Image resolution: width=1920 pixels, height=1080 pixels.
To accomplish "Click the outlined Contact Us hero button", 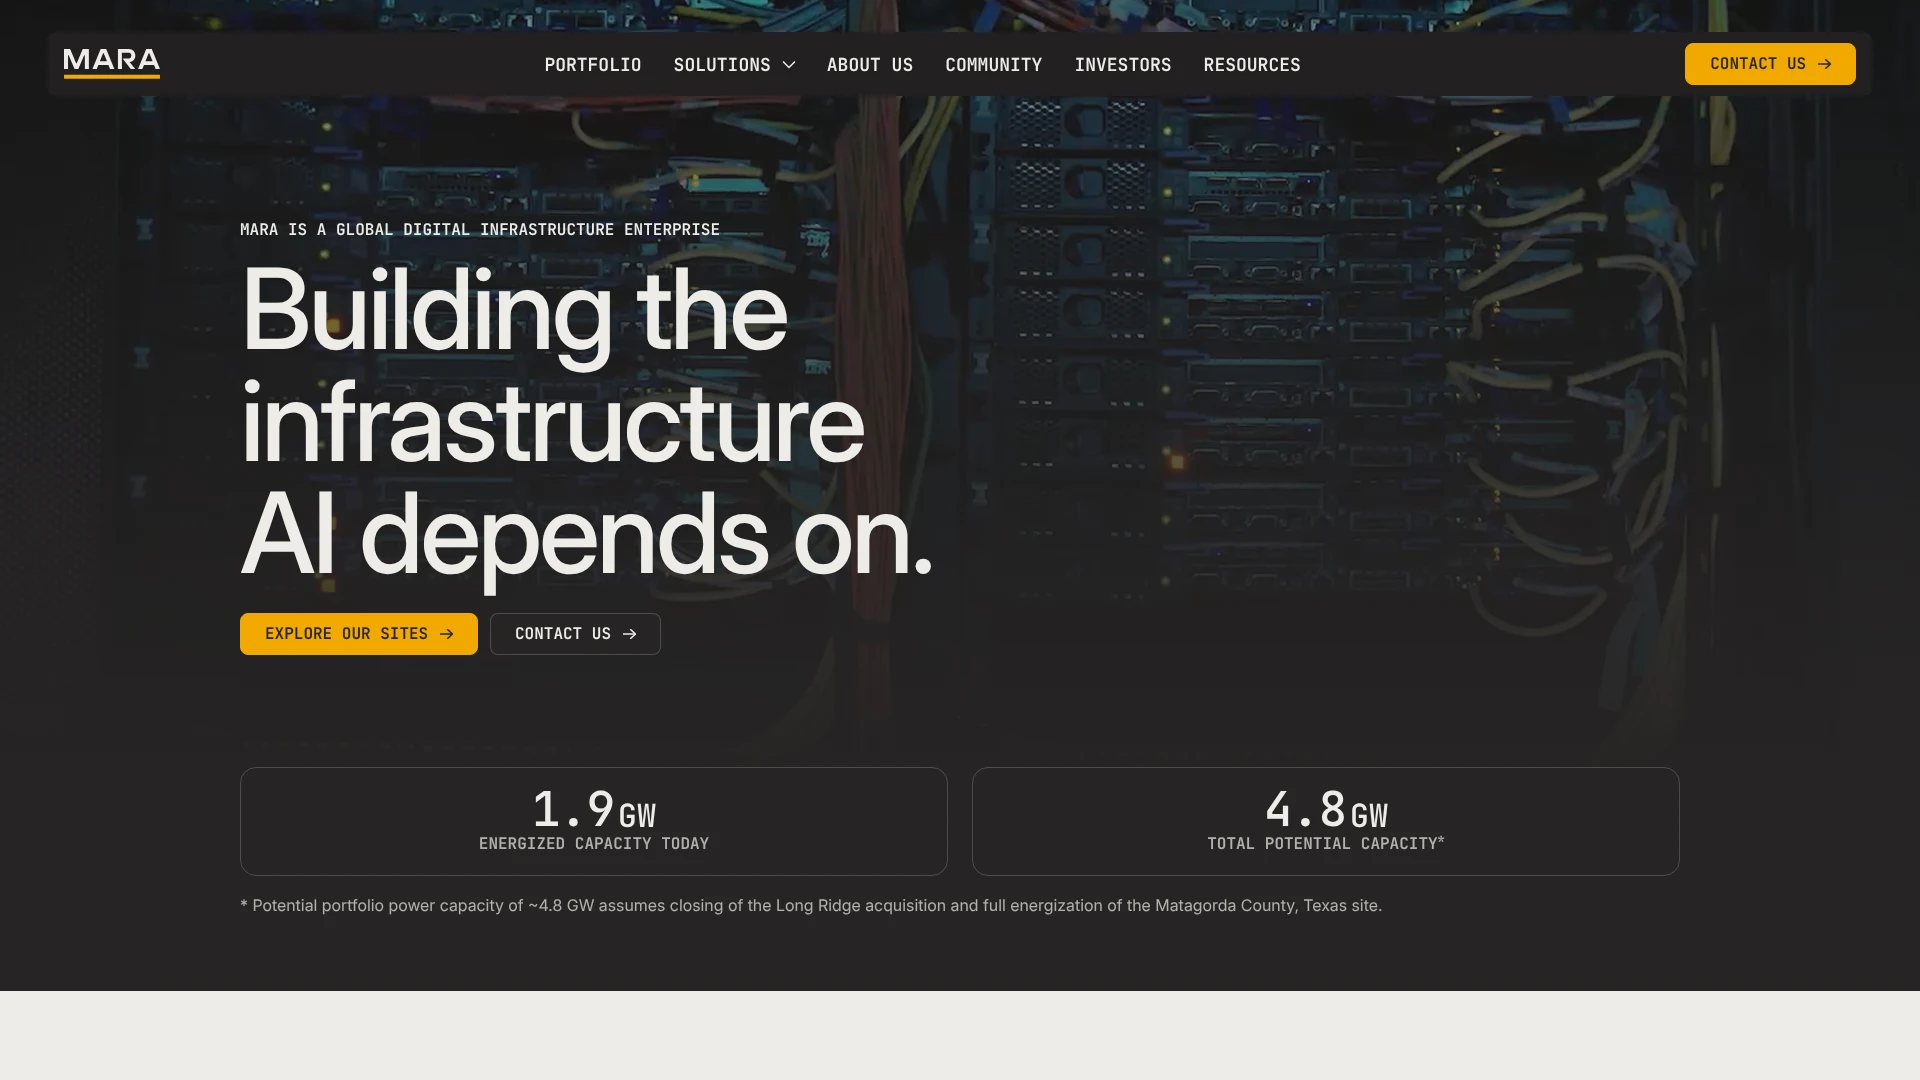I will [575, 634].
